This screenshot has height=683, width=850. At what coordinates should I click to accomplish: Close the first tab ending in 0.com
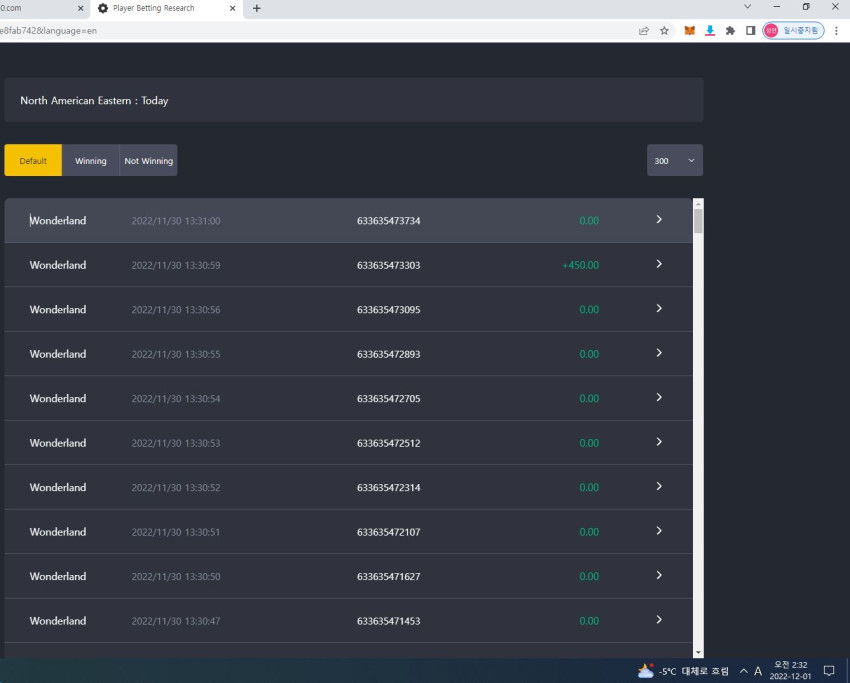pyautogui.click(x=81, y=8)
